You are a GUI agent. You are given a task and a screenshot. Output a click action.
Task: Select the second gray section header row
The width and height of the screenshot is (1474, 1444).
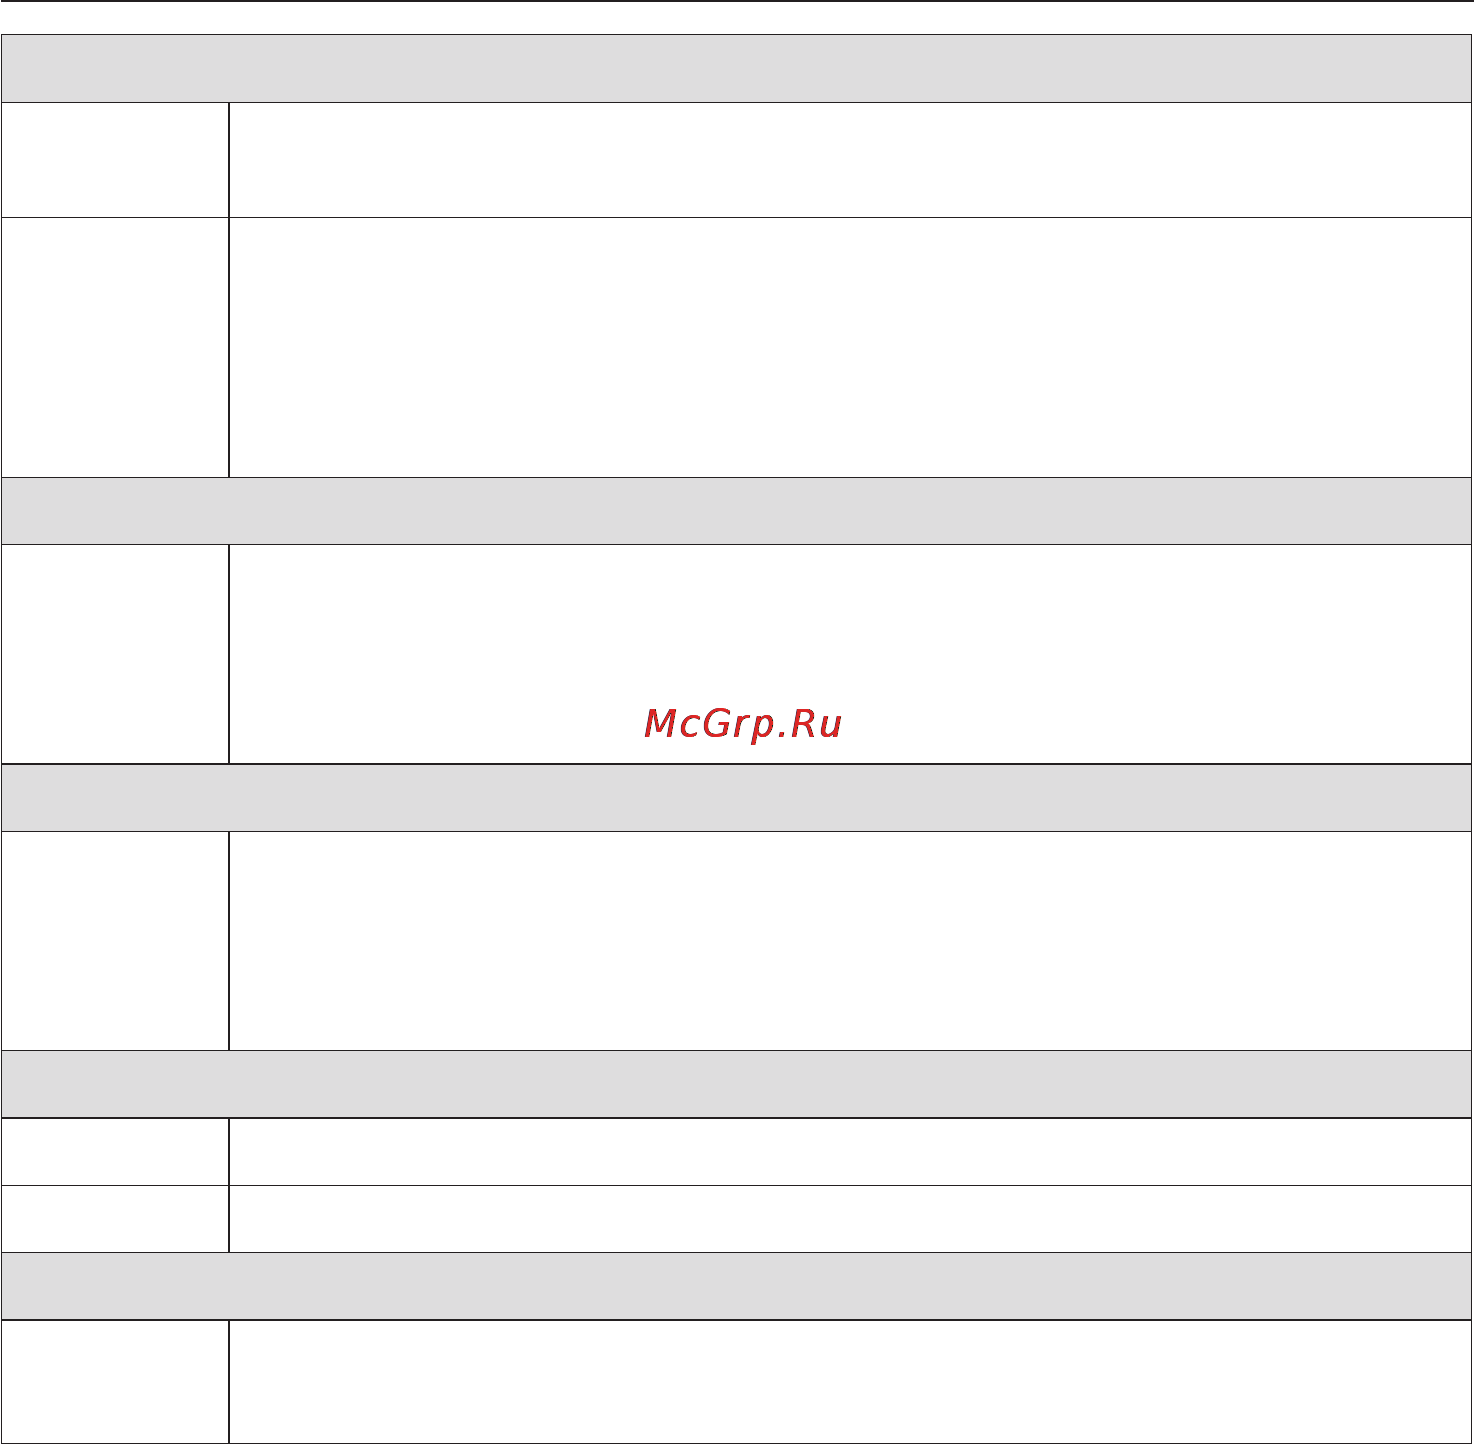736,511
